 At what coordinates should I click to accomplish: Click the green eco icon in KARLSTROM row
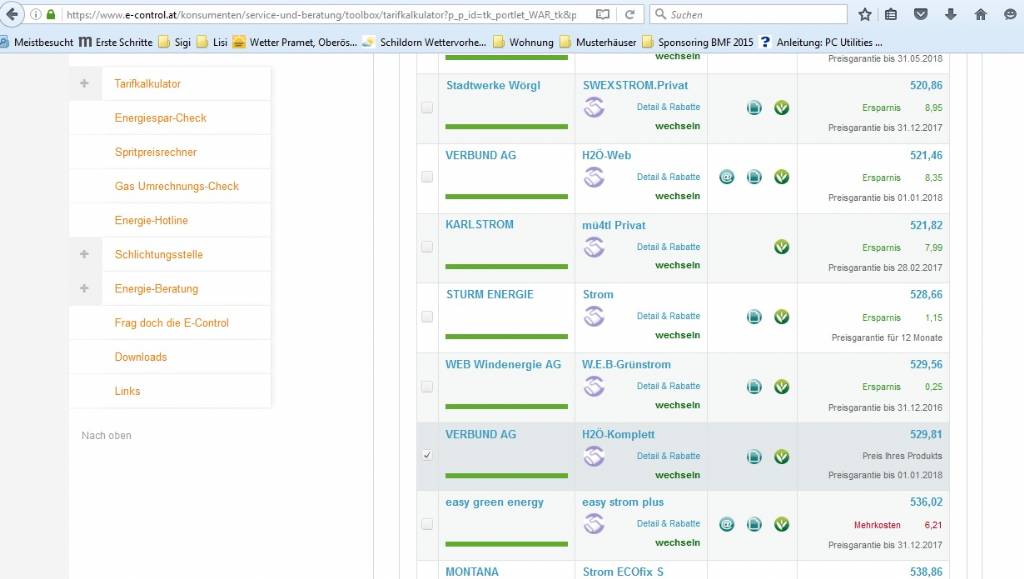782,247
